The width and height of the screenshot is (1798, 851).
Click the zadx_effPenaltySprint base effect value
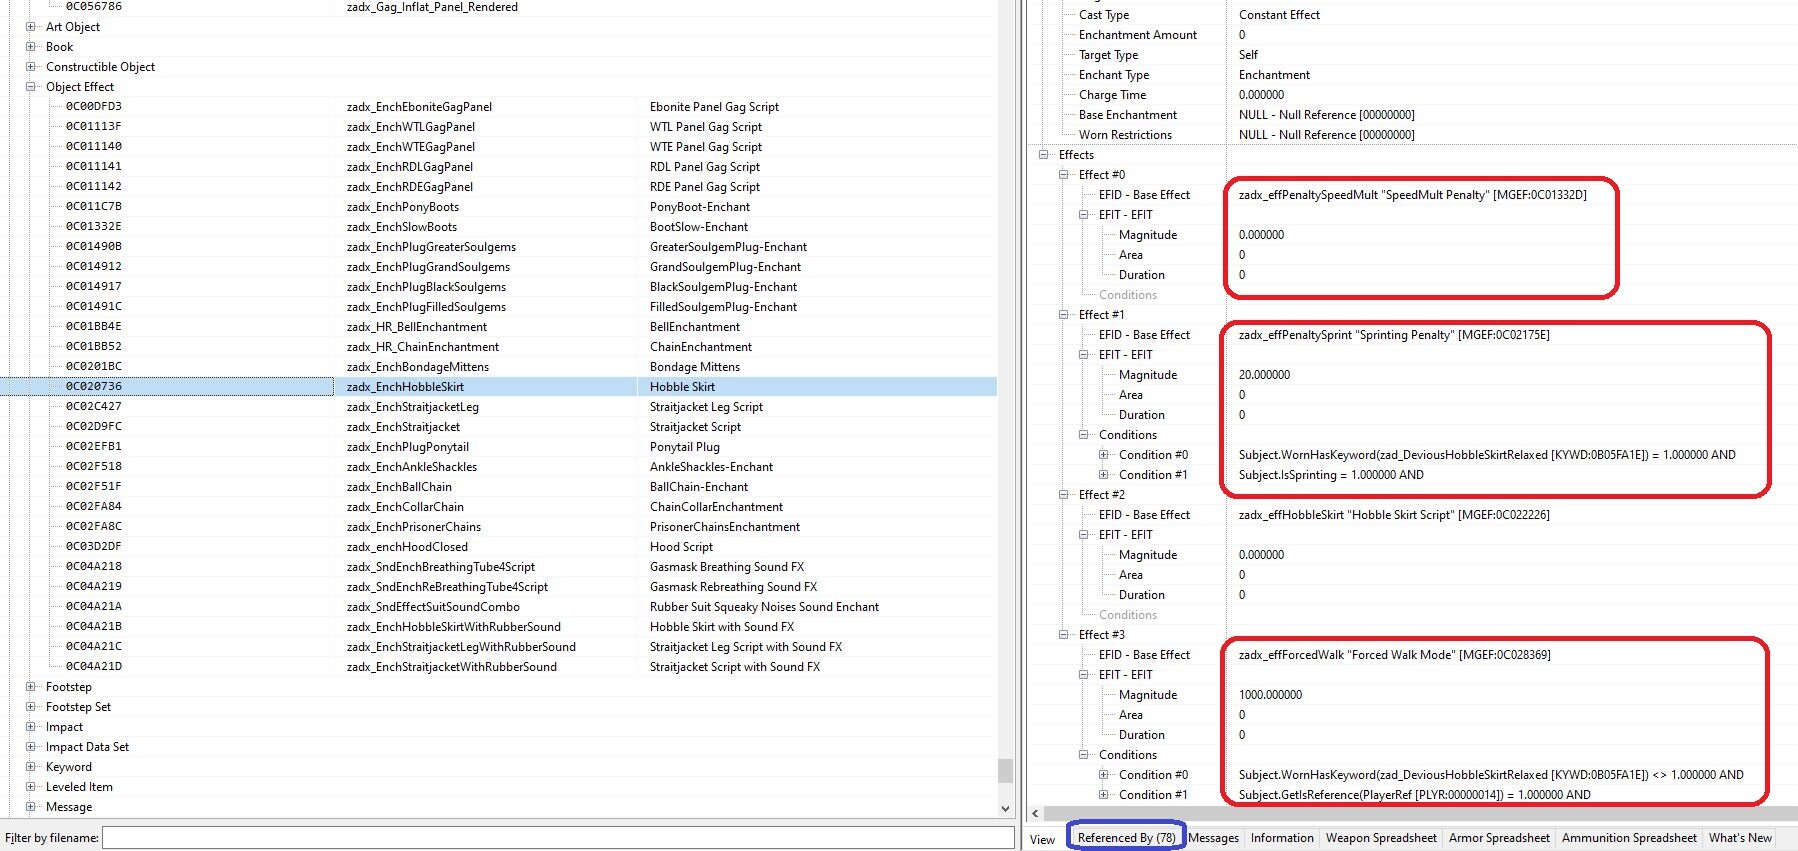coord(1394,335)
